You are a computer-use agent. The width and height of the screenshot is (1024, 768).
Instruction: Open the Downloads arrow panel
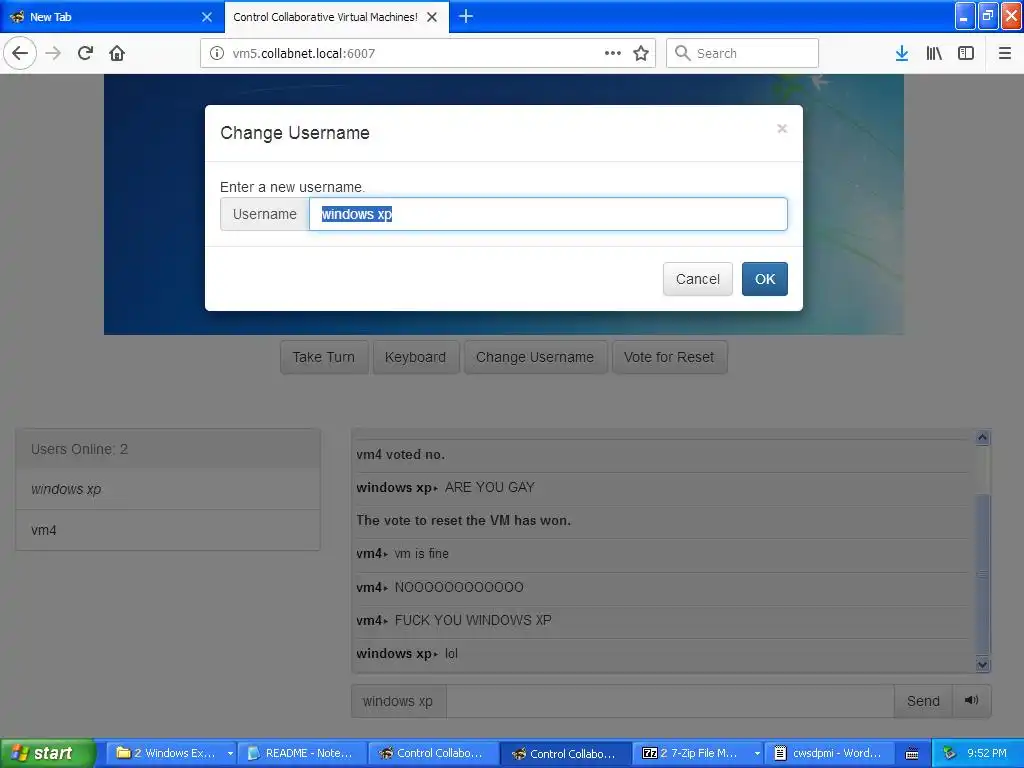pyautogui.click(x=902, y=53)
